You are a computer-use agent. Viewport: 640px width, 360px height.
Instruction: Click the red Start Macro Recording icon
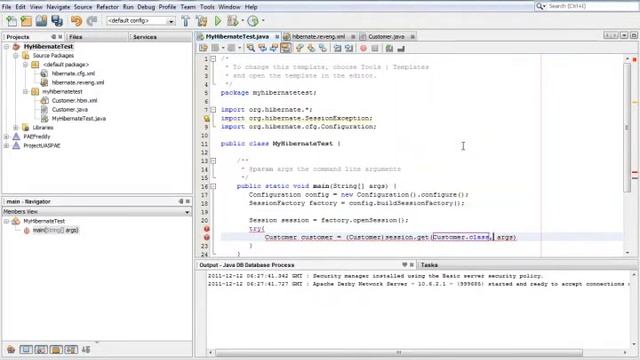tap(363, 48)
